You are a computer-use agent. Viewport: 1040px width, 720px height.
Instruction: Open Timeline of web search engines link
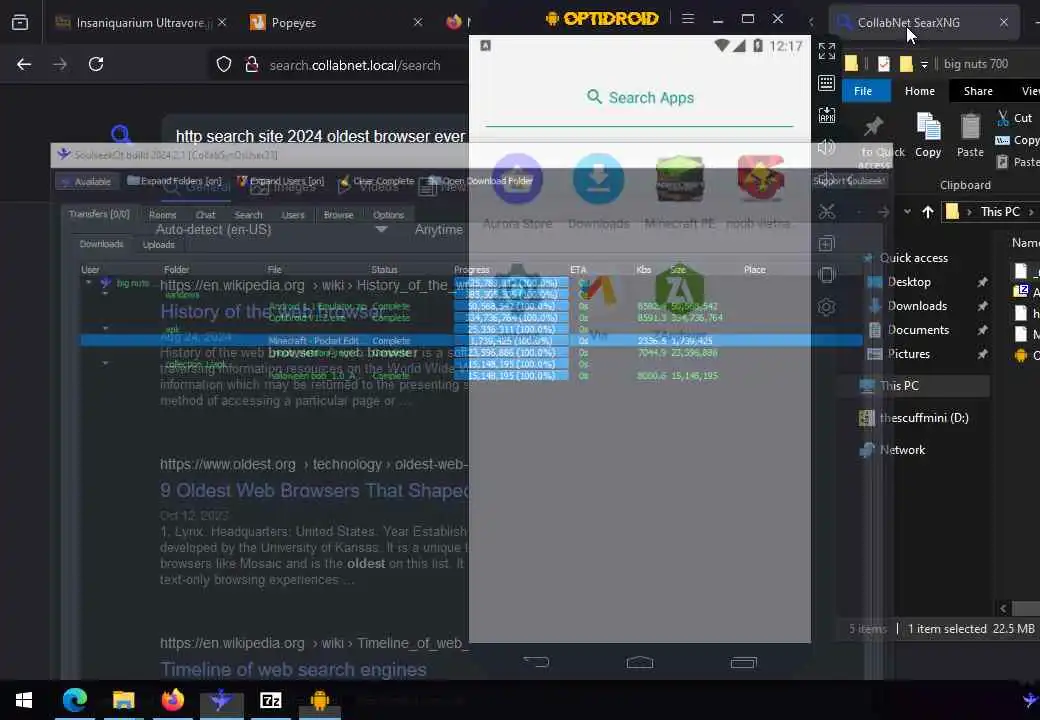pos(293,670)
